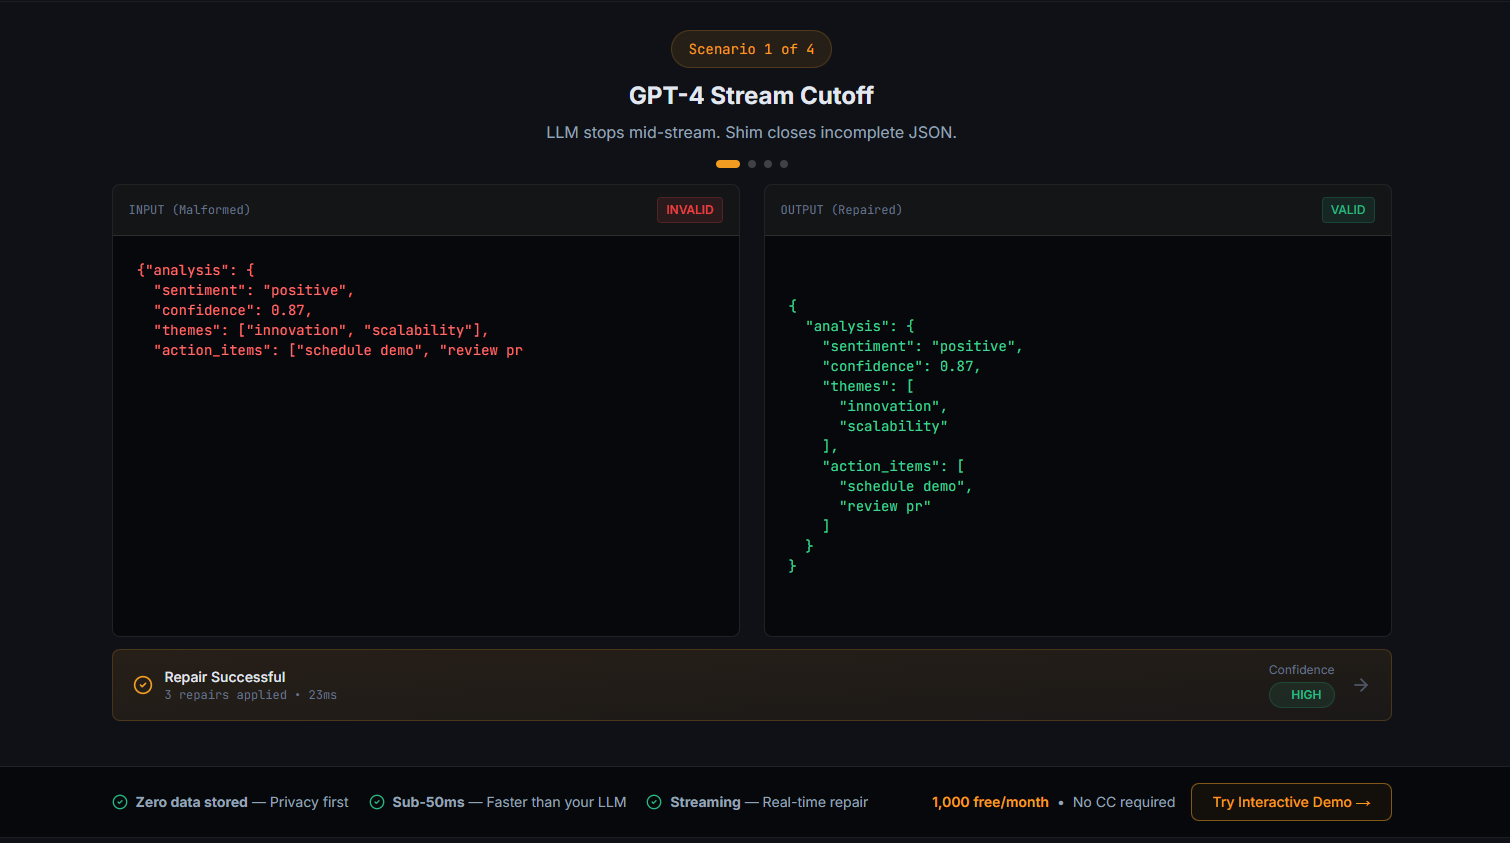Switch to scenario three via progress dot
Viewport: 1510px width, 843px height.
(767, 163)
